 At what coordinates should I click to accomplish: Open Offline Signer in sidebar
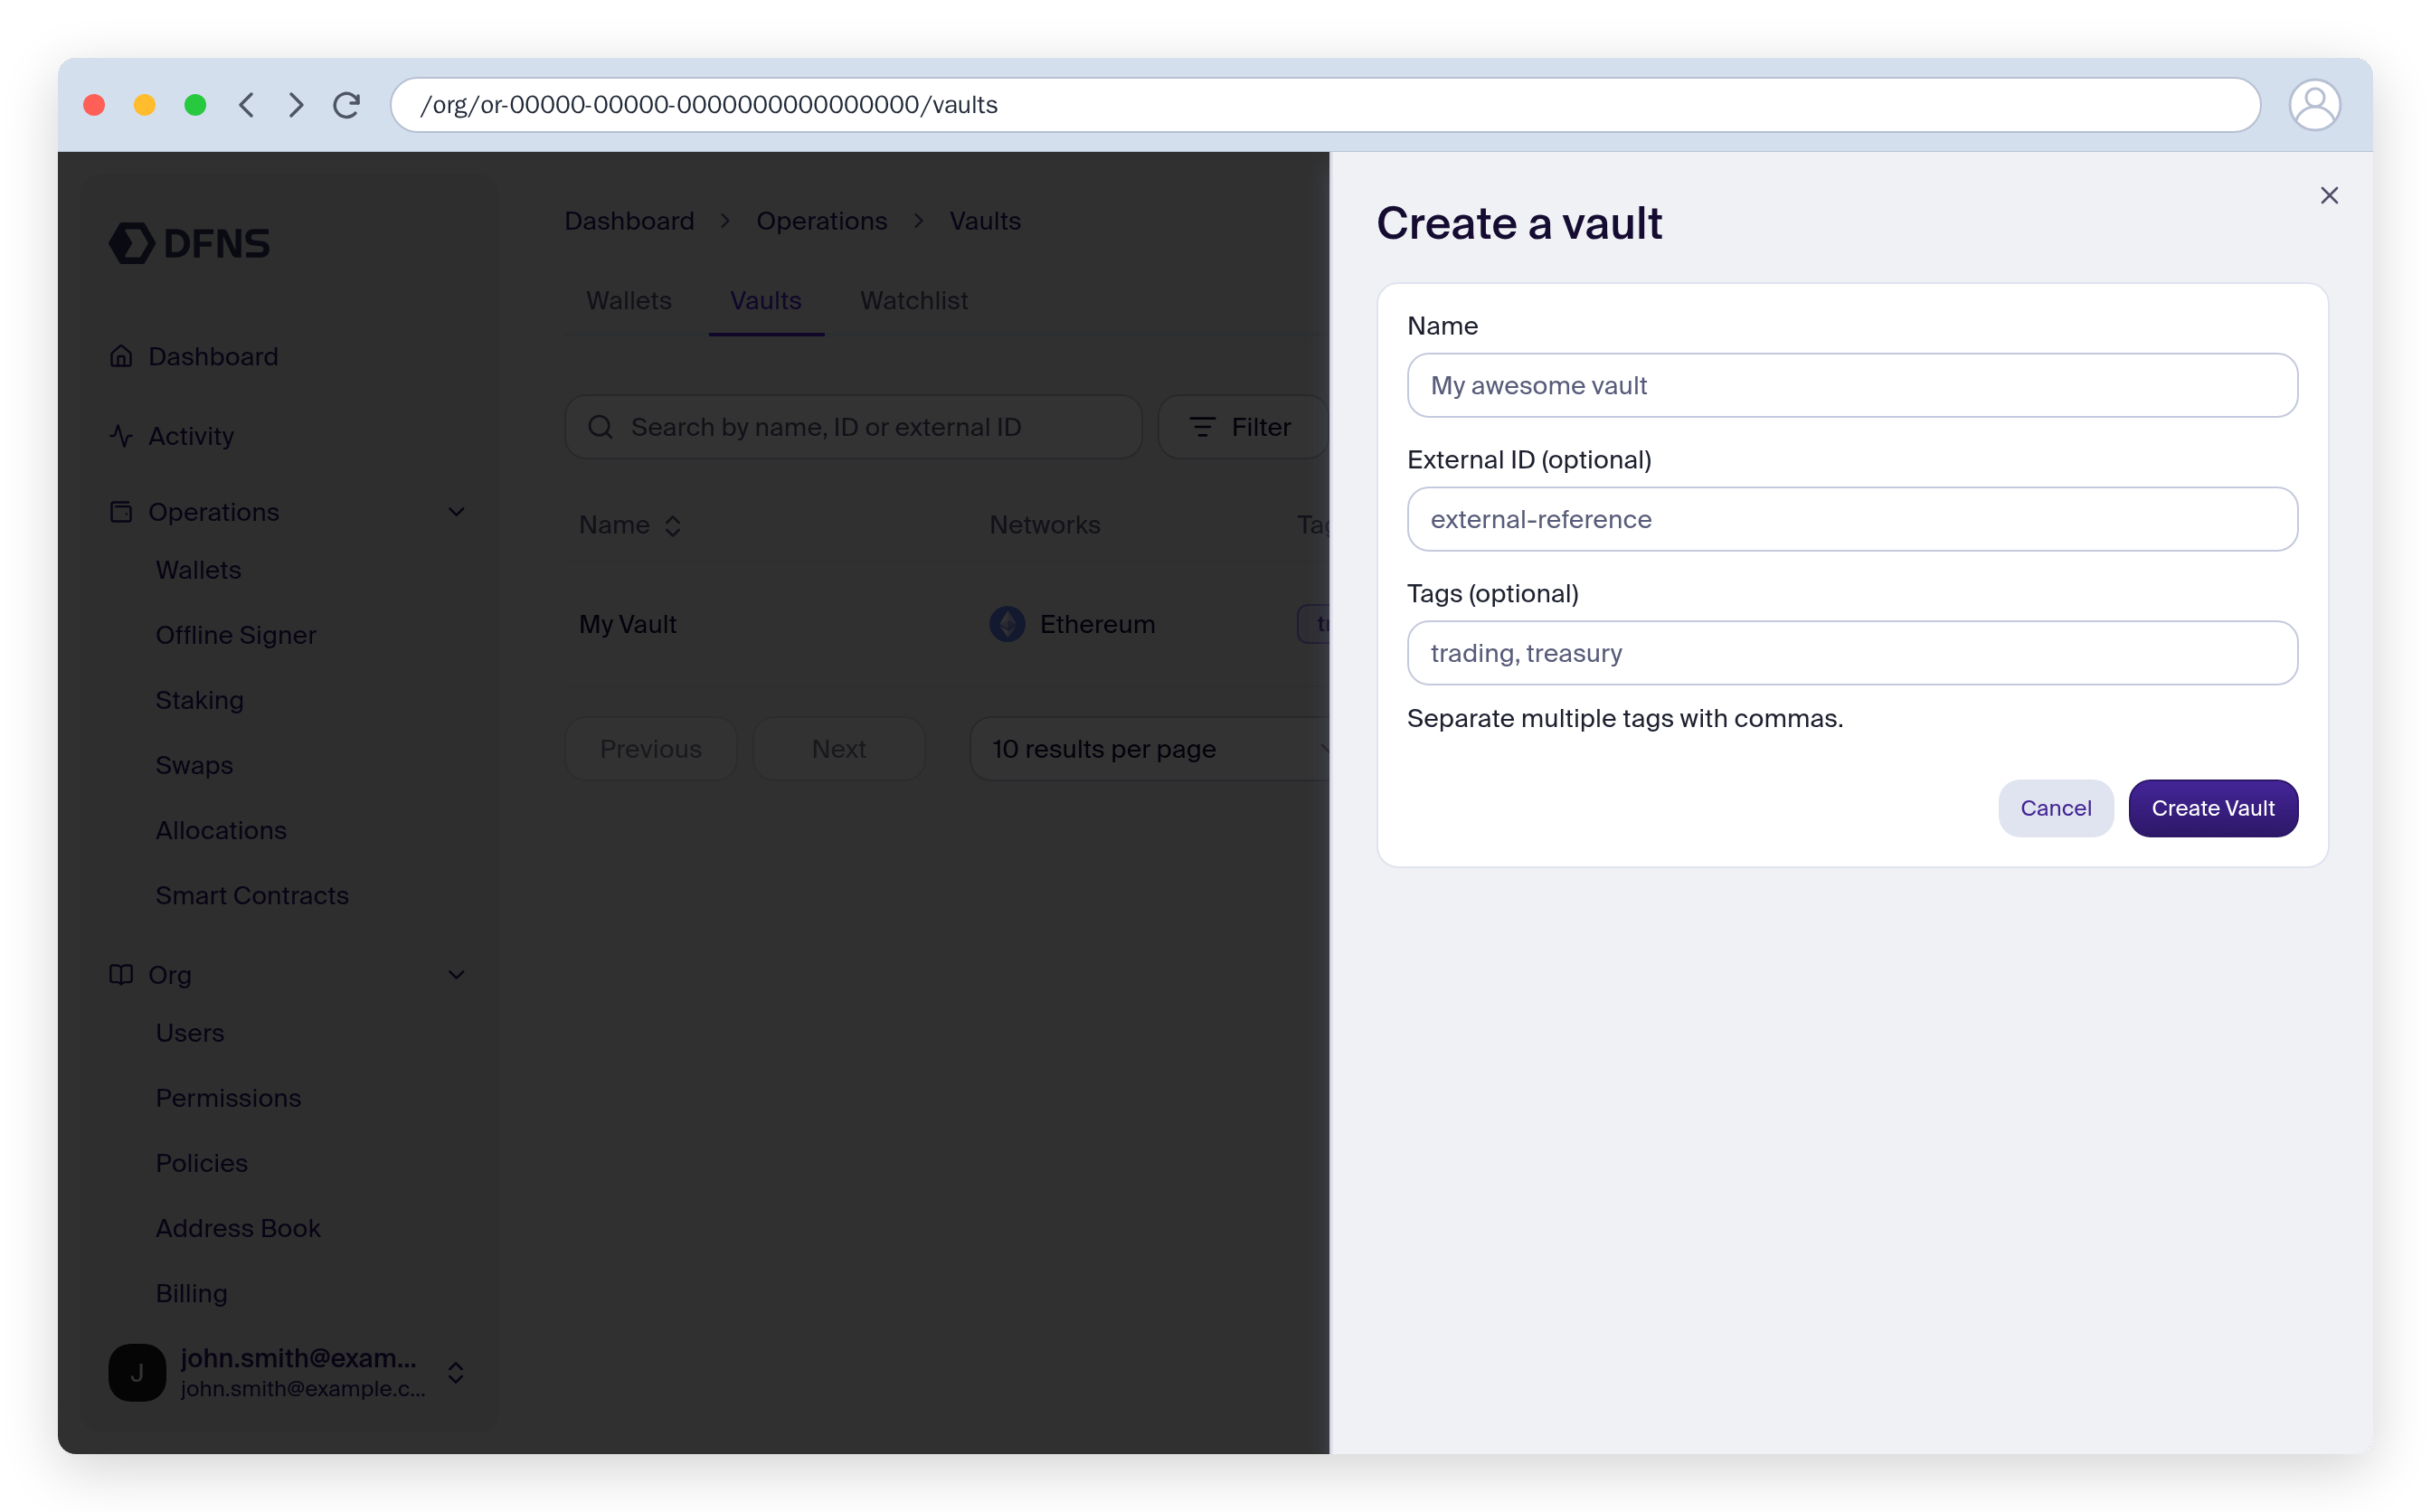tap(236, 635)
